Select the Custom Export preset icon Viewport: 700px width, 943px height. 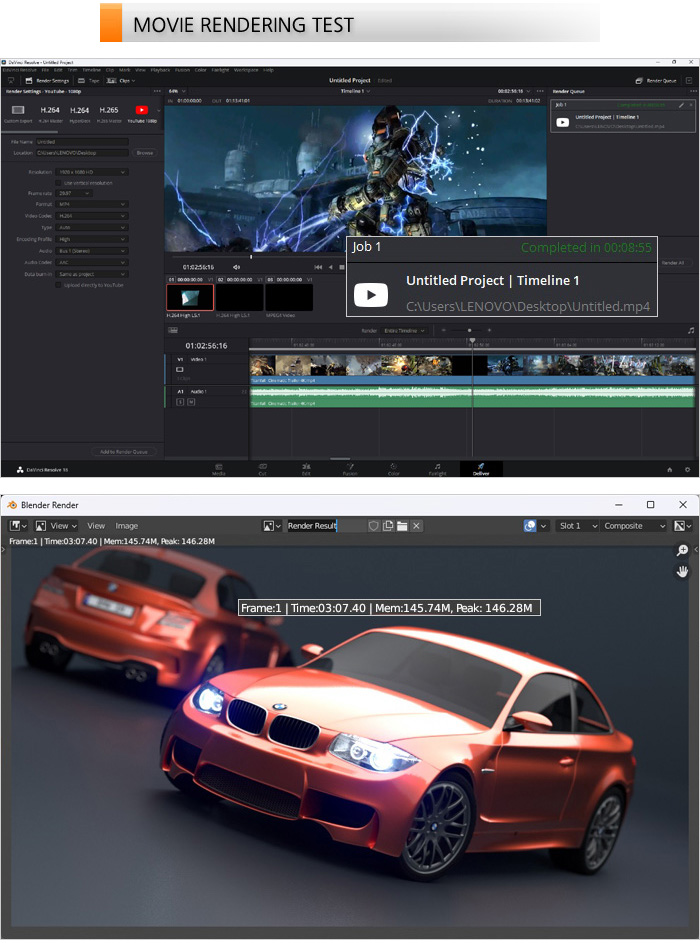[18, 110]
